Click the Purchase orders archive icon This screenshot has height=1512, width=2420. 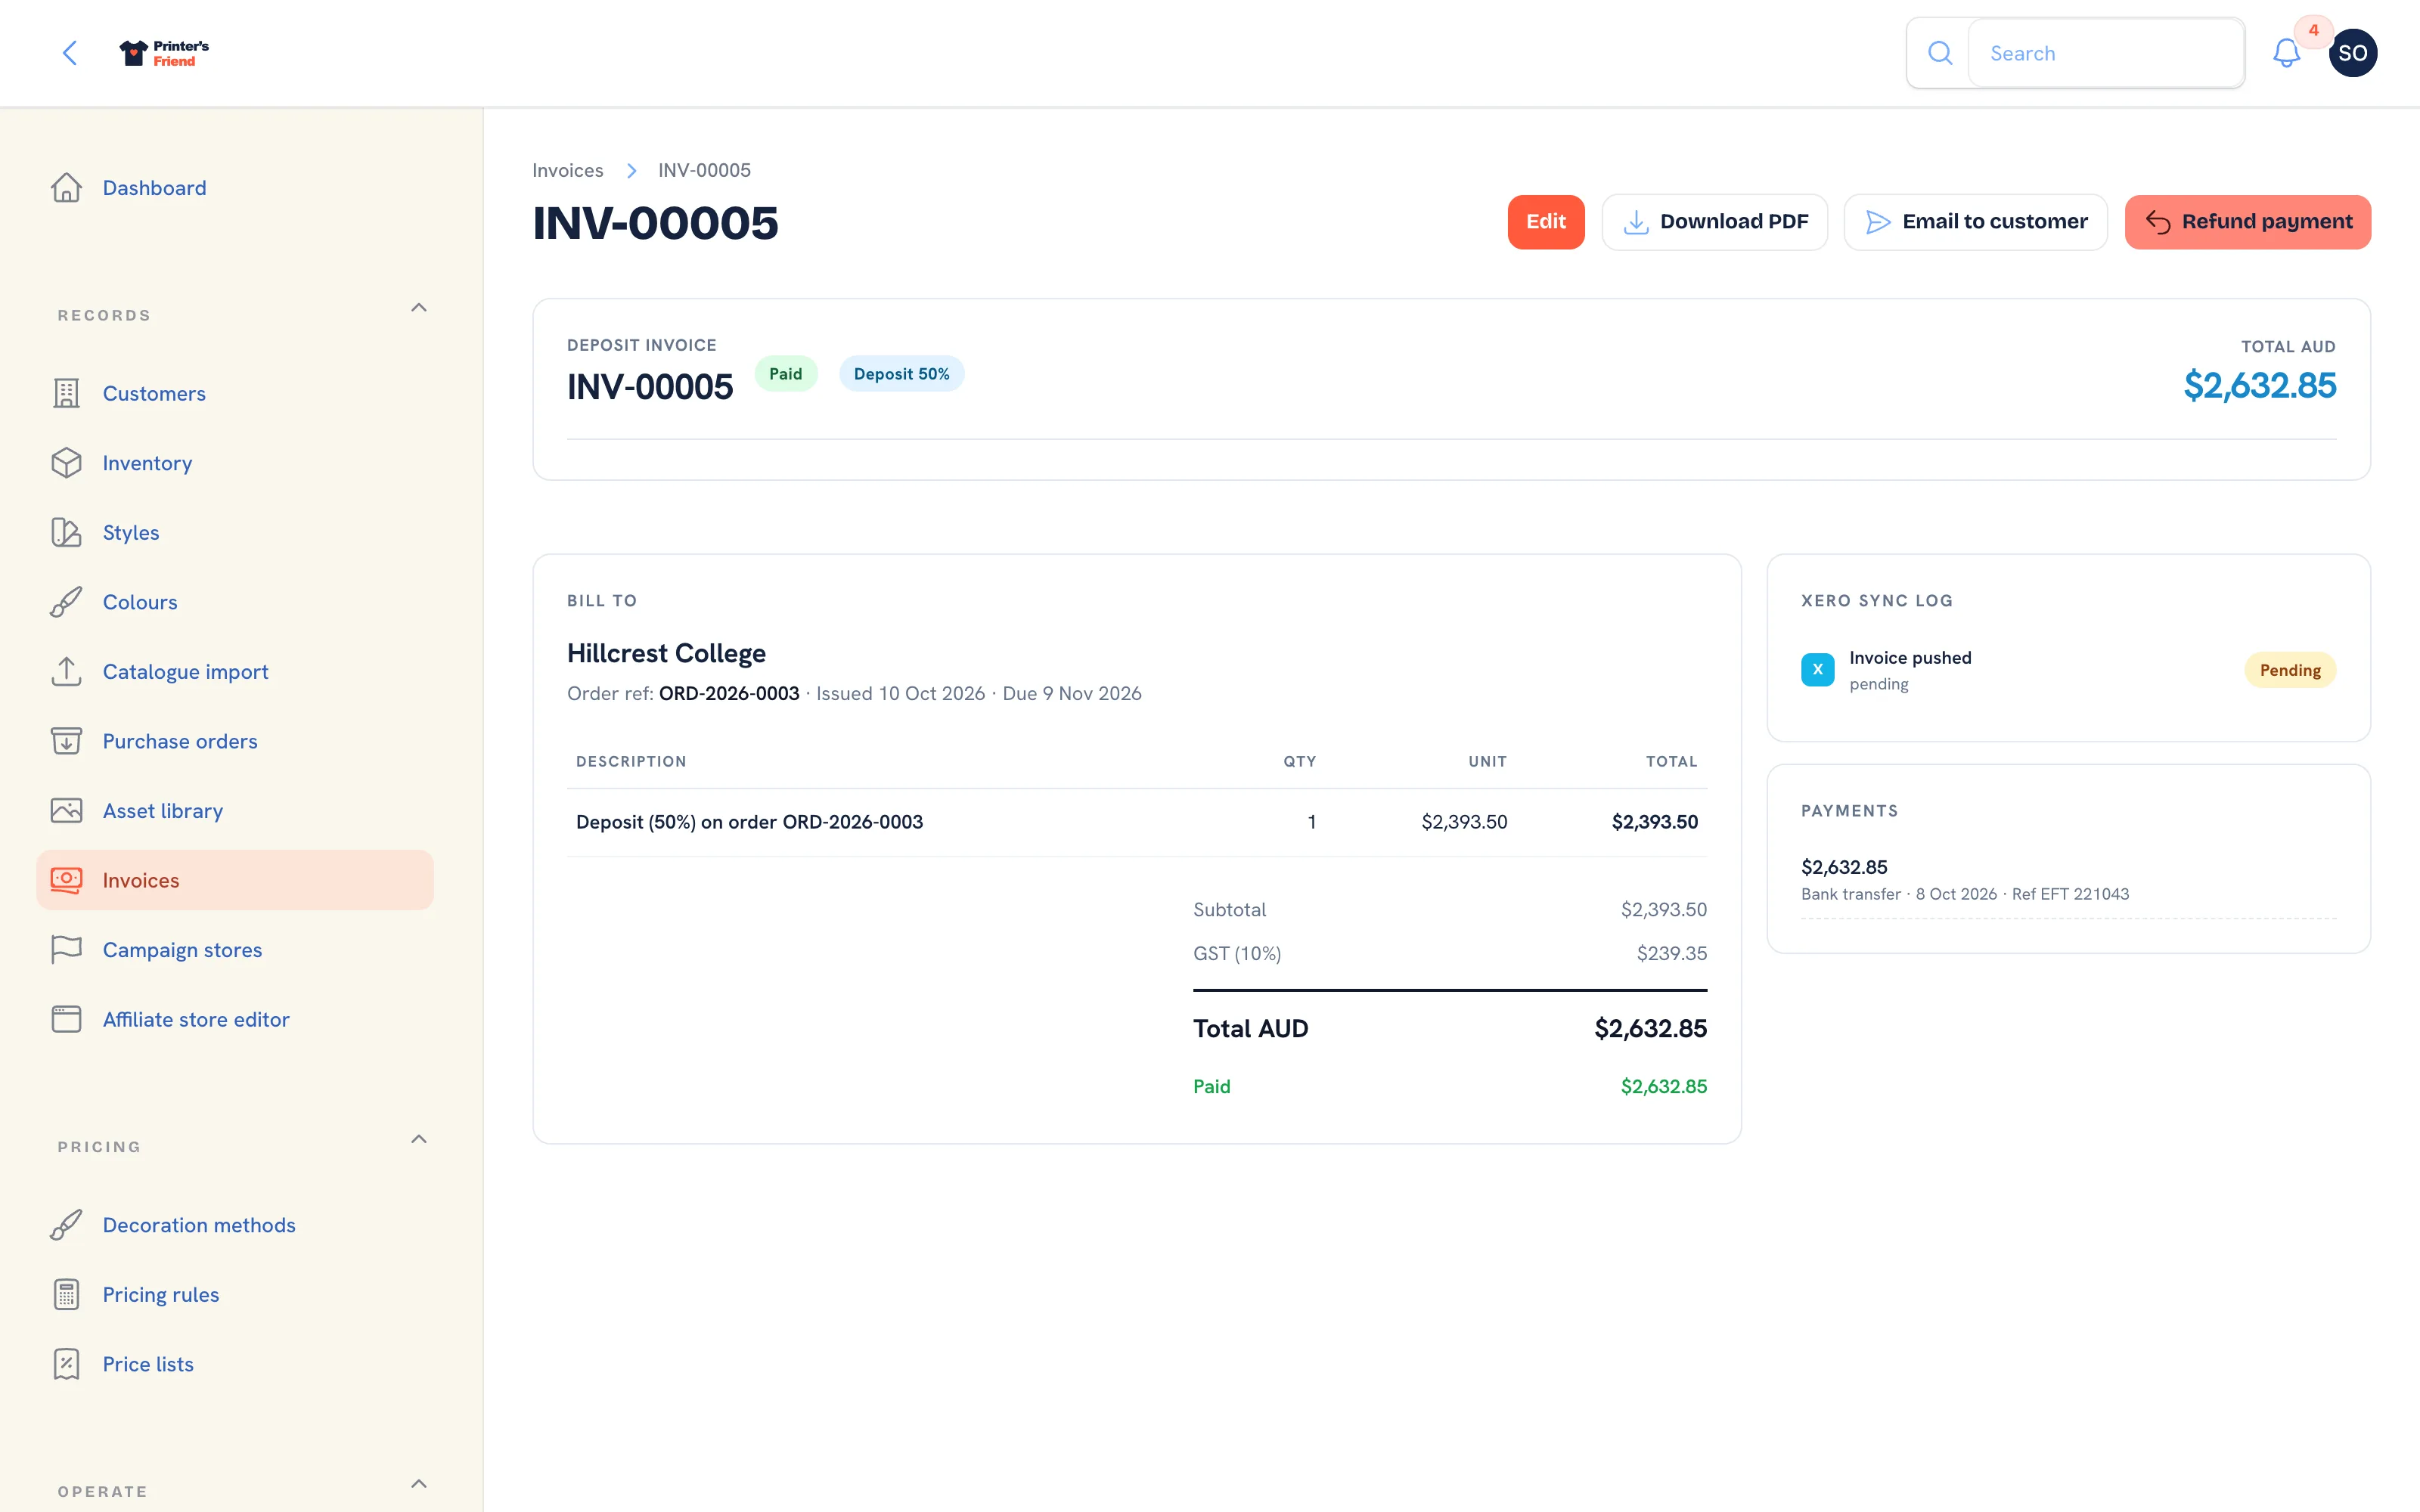66,741
